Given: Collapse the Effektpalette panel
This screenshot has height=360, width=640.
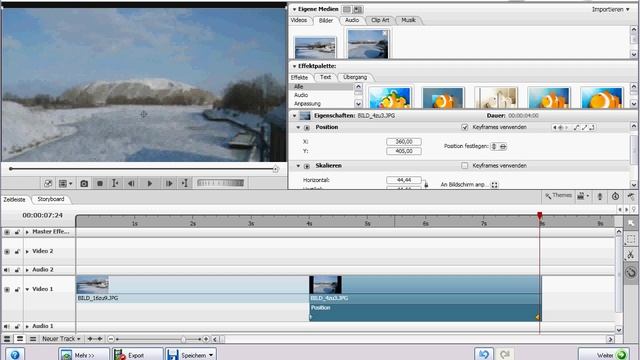Looking at the screenshot, I should pyautogui.click(x=294, y=66).
